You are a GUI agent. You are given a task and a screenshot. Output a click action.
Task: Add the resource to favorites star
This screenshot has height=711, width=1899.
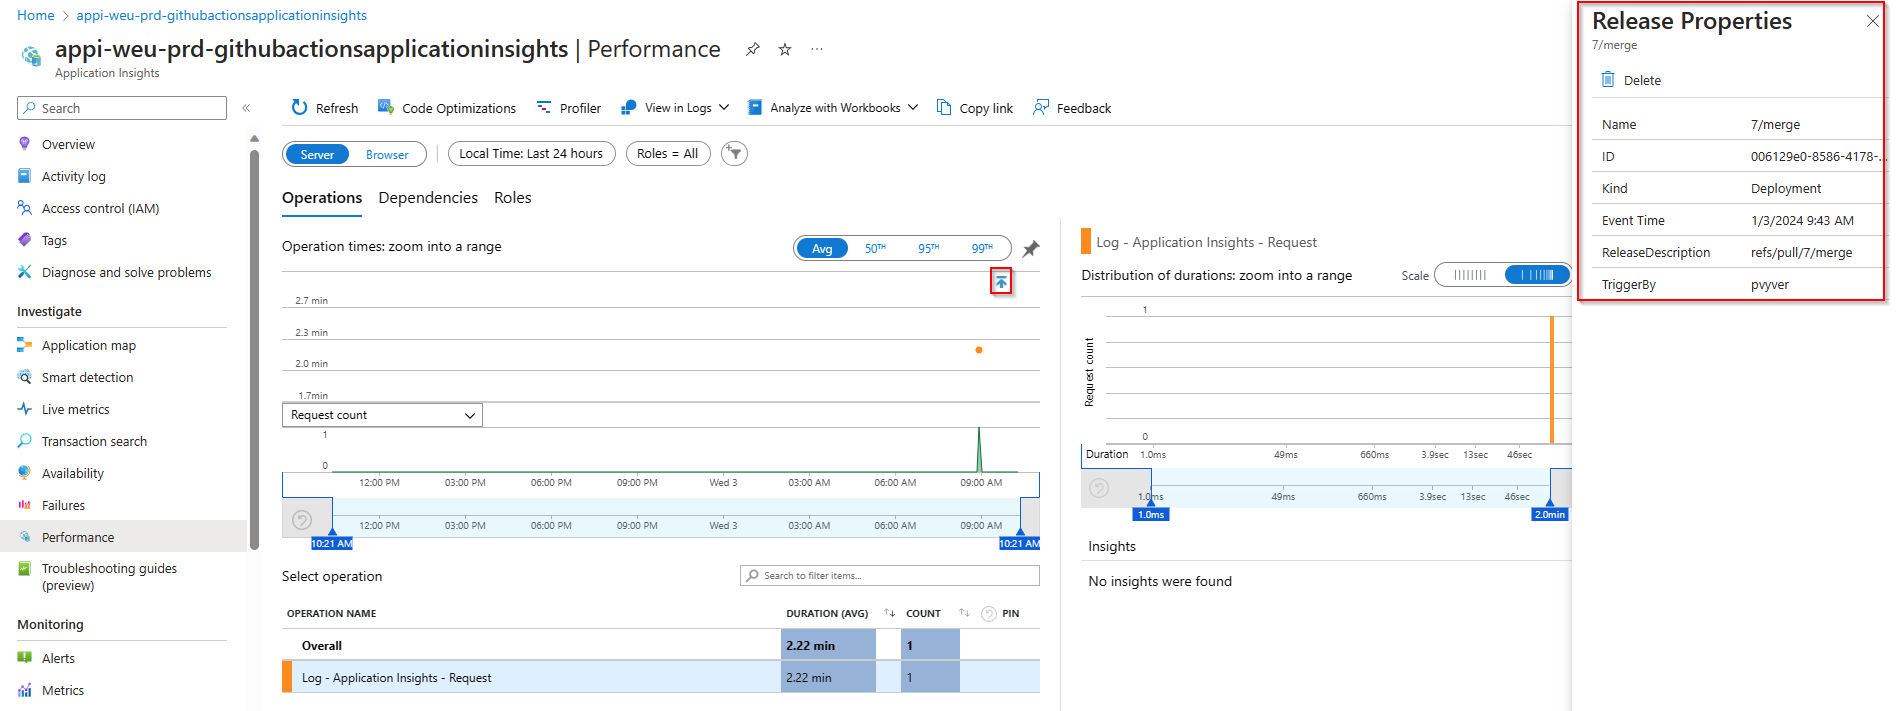tap(785, 49)
